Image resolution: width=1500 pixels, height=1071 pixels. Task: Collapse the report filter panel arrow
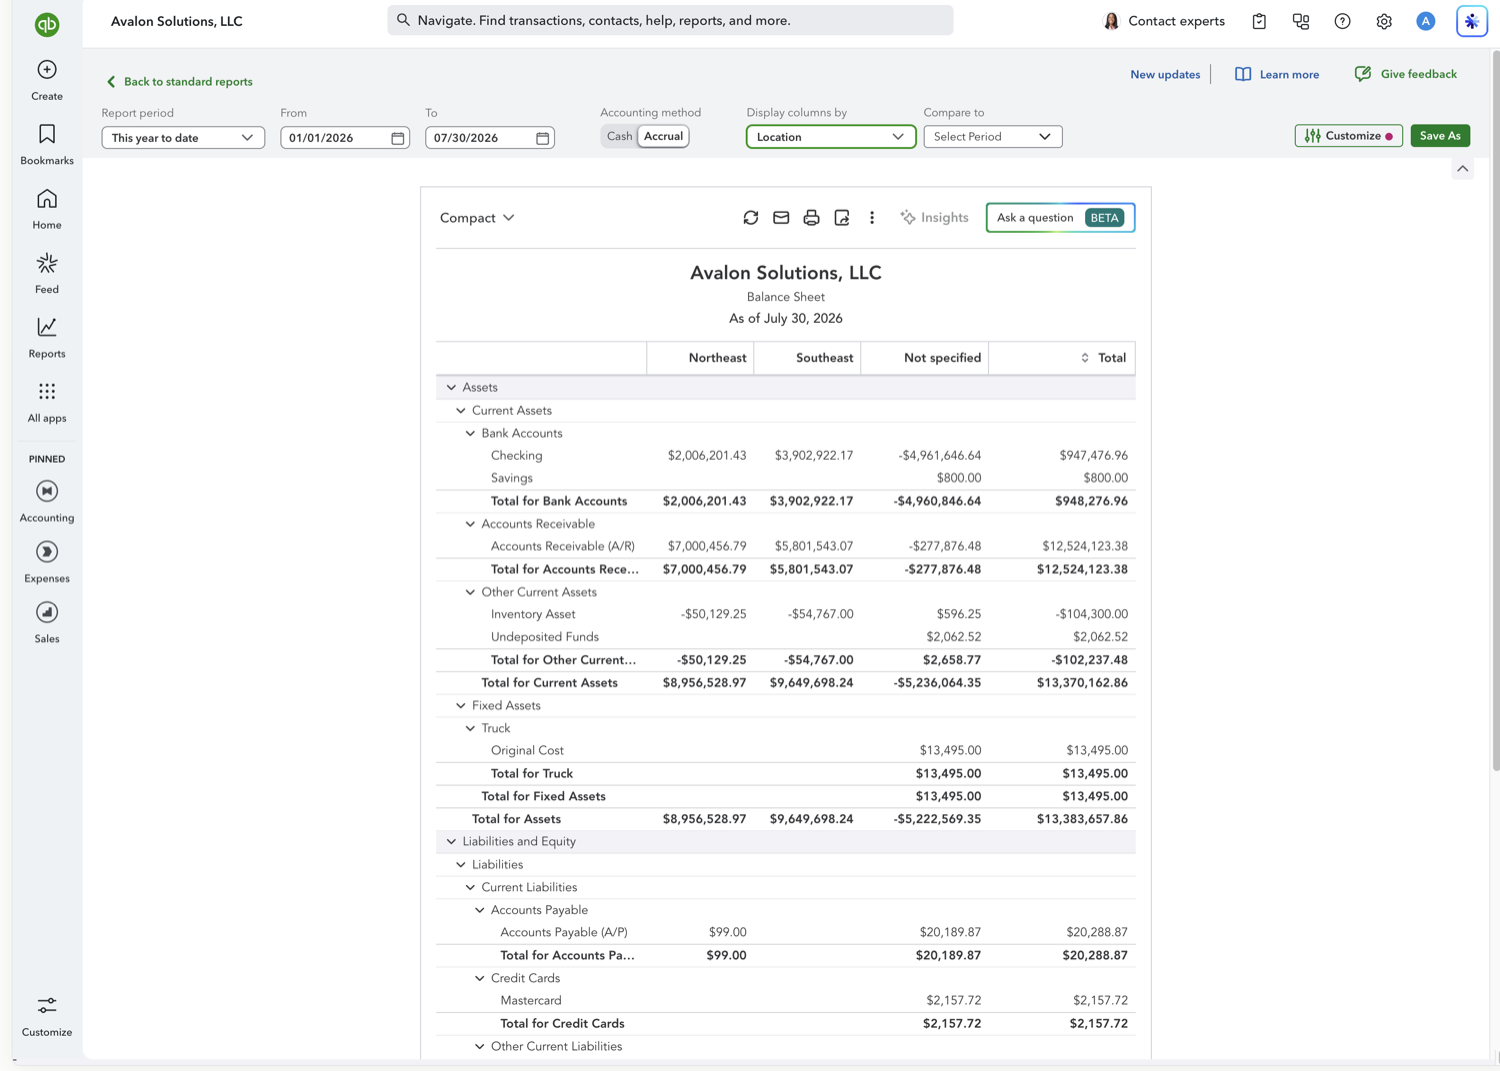(1463, 169)
